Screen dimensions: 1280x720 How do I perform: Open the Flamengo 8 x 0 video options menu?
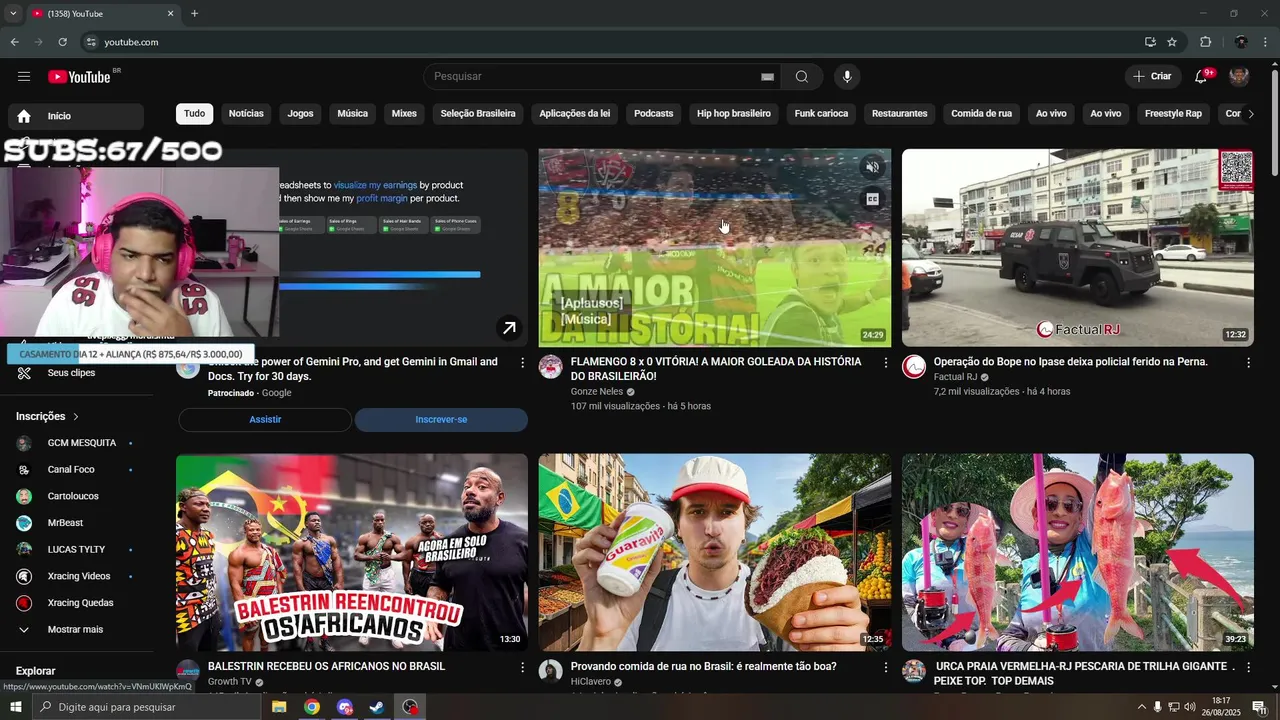885,362
